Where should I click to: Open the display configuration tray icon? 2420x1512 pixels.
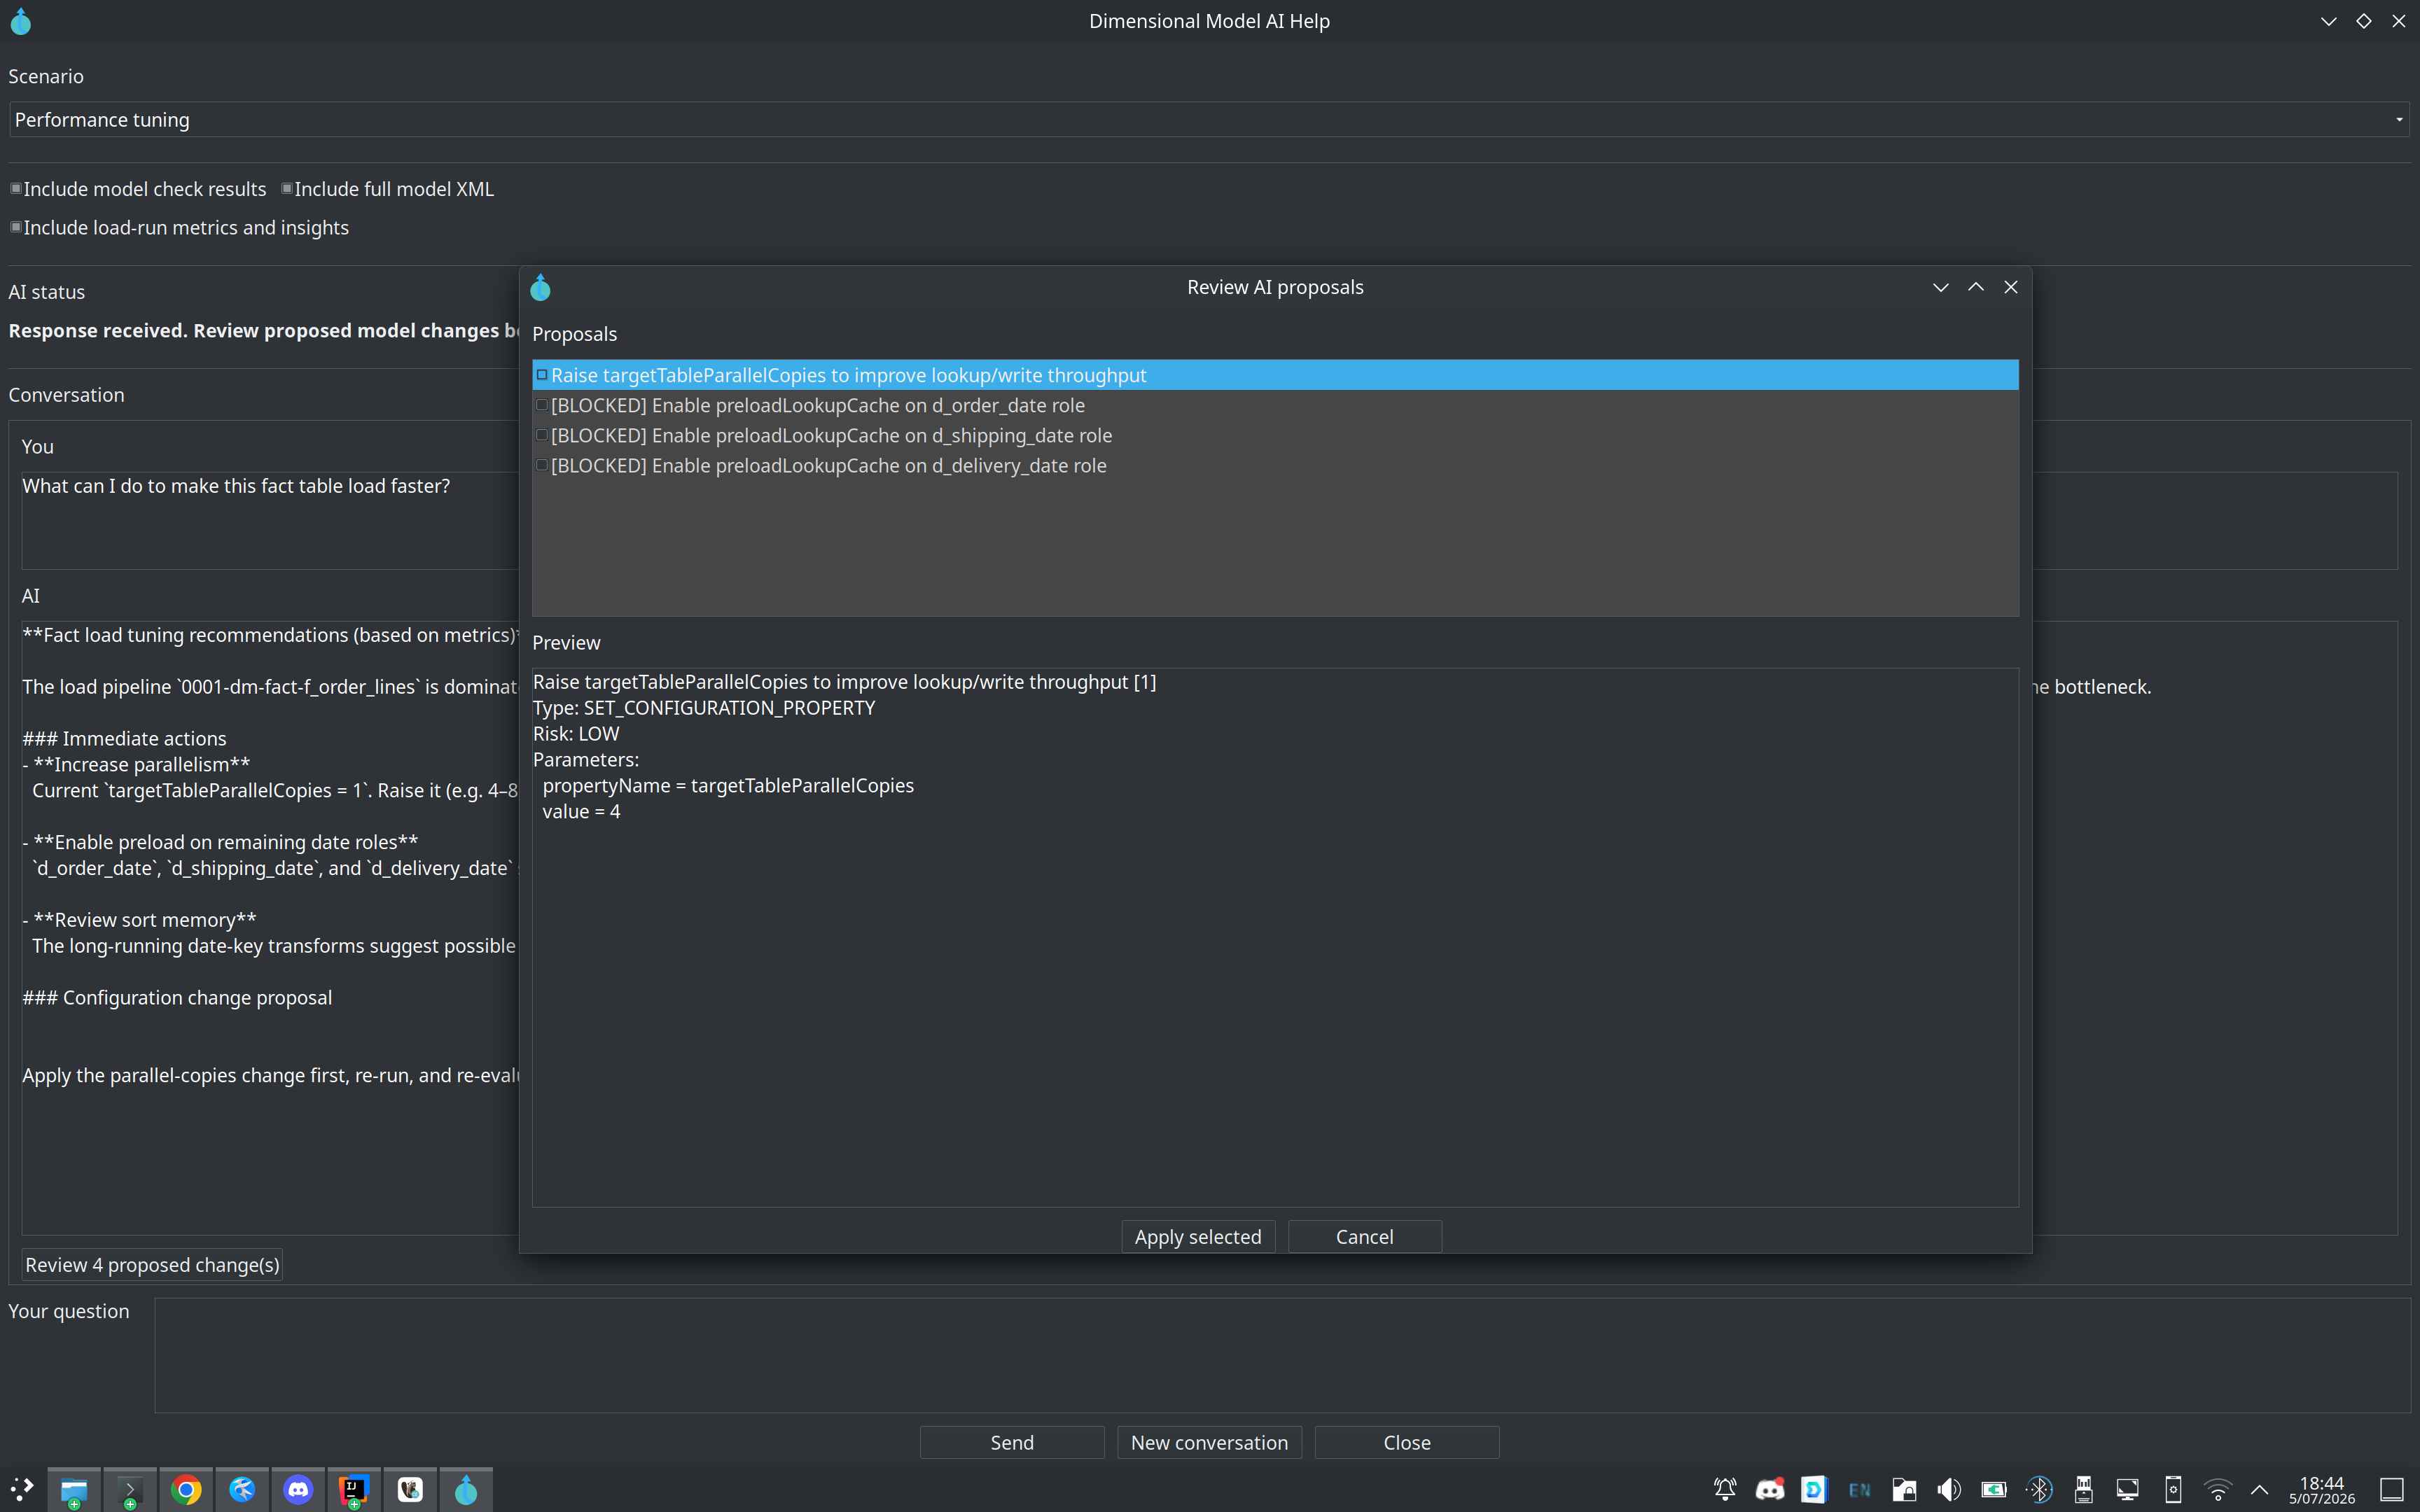[x=2128, y=1490]
